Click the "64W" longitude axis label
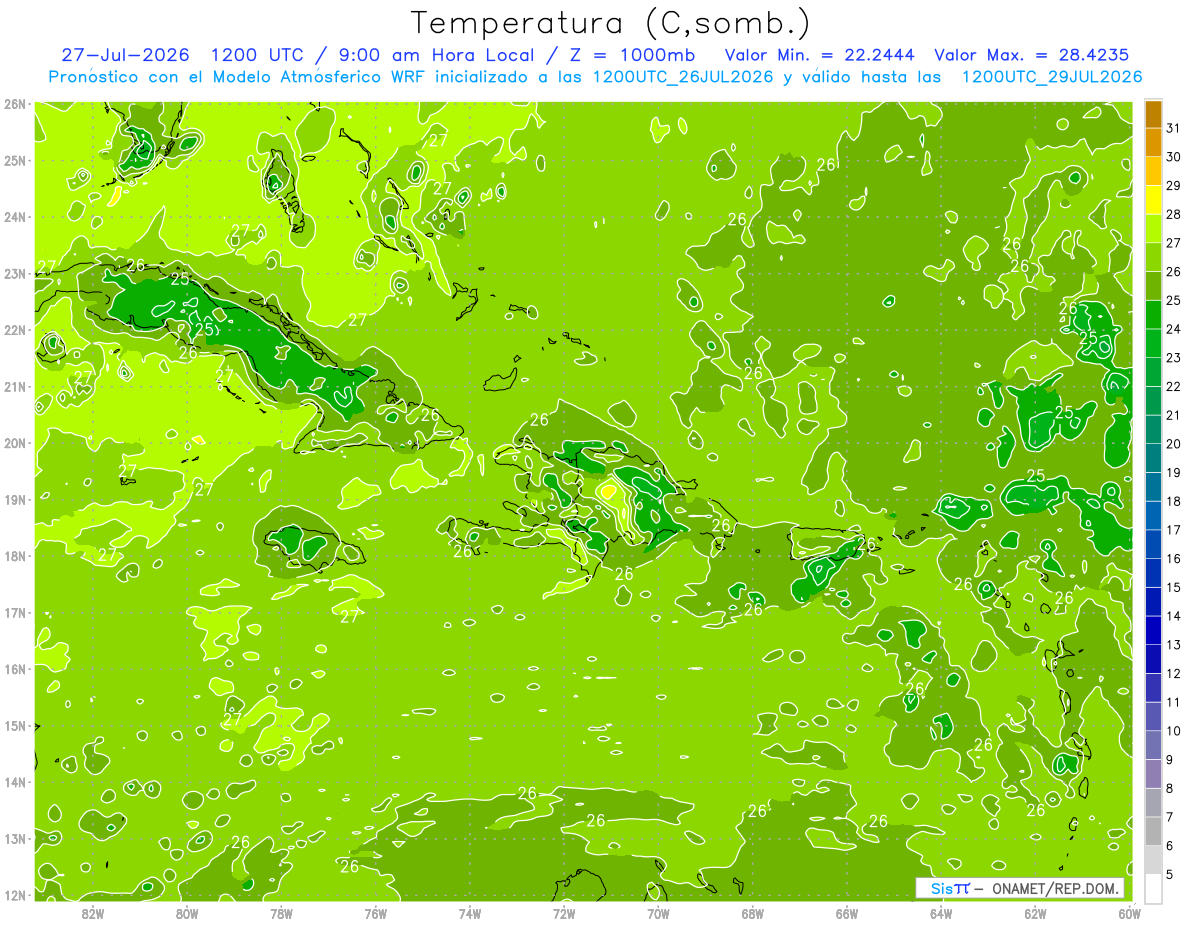Image resolution: width=1200 pixels, height=927 pixels. coord(941,912)
